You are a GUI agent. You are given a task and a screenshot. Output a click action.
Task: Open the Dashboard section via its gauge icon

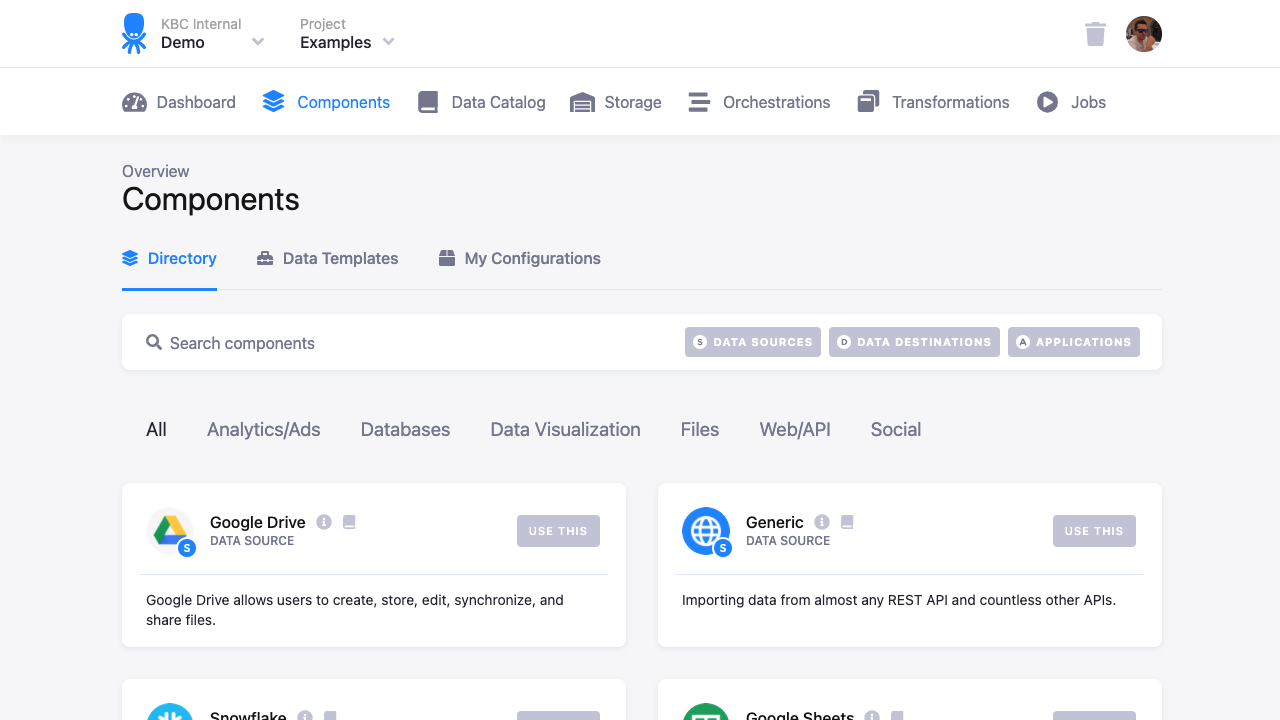tap(134, 101)
